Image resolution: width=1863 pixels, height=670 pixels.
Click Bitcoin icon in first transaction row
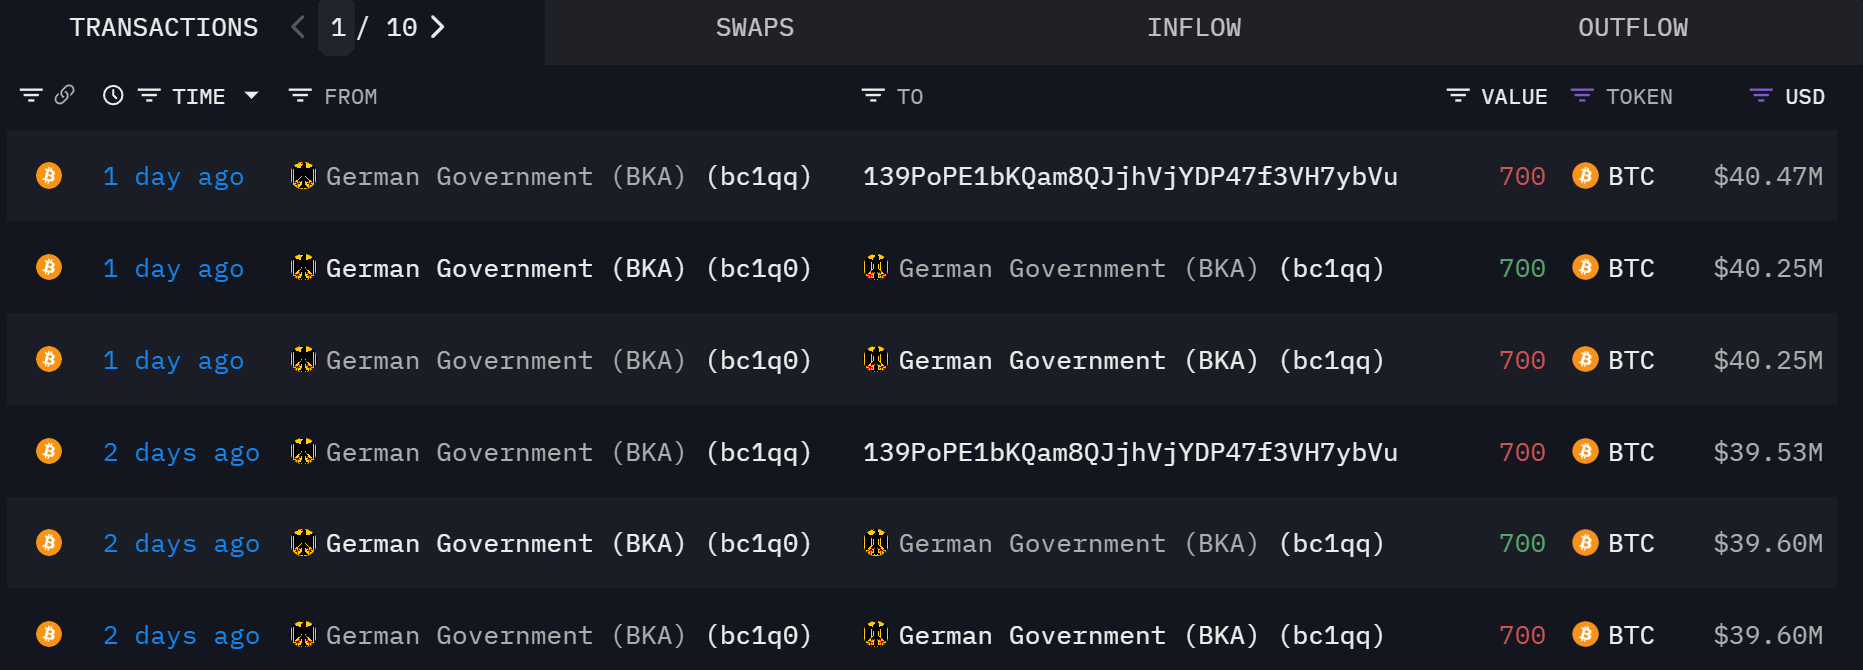coord(49,176)
